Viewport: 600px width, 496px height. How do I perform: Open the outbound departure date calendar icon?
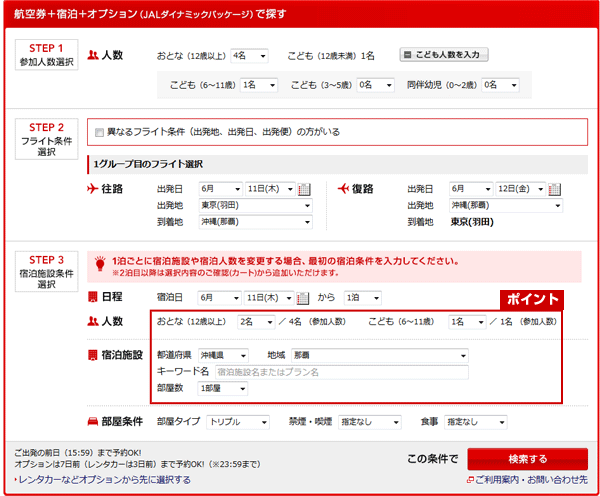coord(304,189)
